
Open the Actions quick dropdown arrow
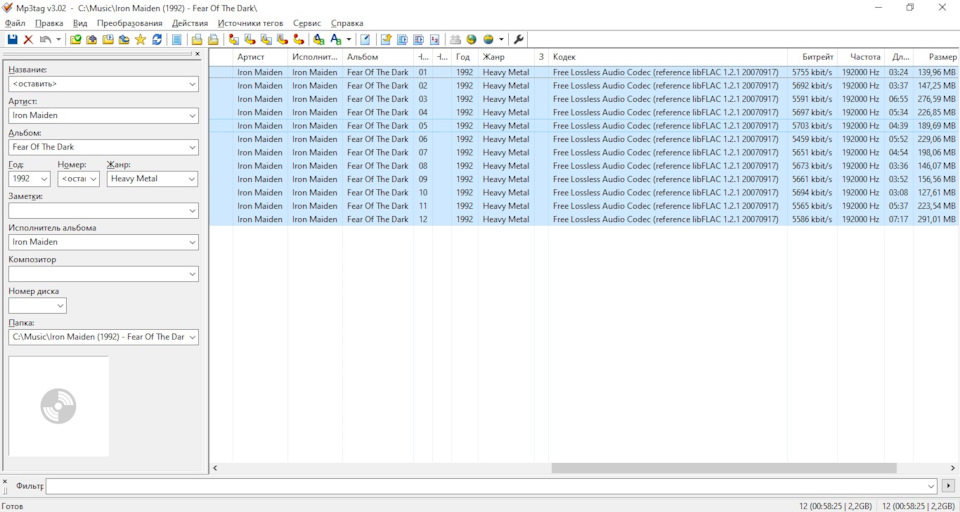(x=349, y=39)
